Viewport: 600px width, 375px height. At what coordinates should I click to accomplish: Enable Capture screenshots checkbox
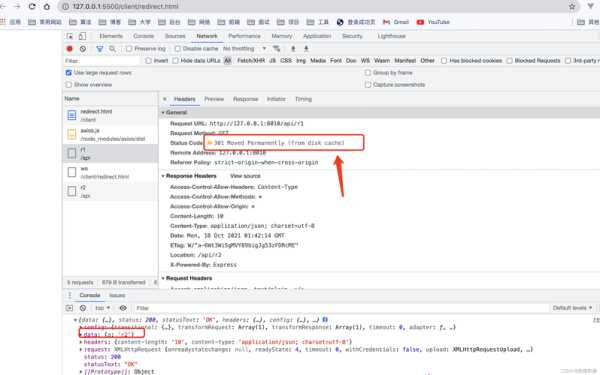(368, 85)
